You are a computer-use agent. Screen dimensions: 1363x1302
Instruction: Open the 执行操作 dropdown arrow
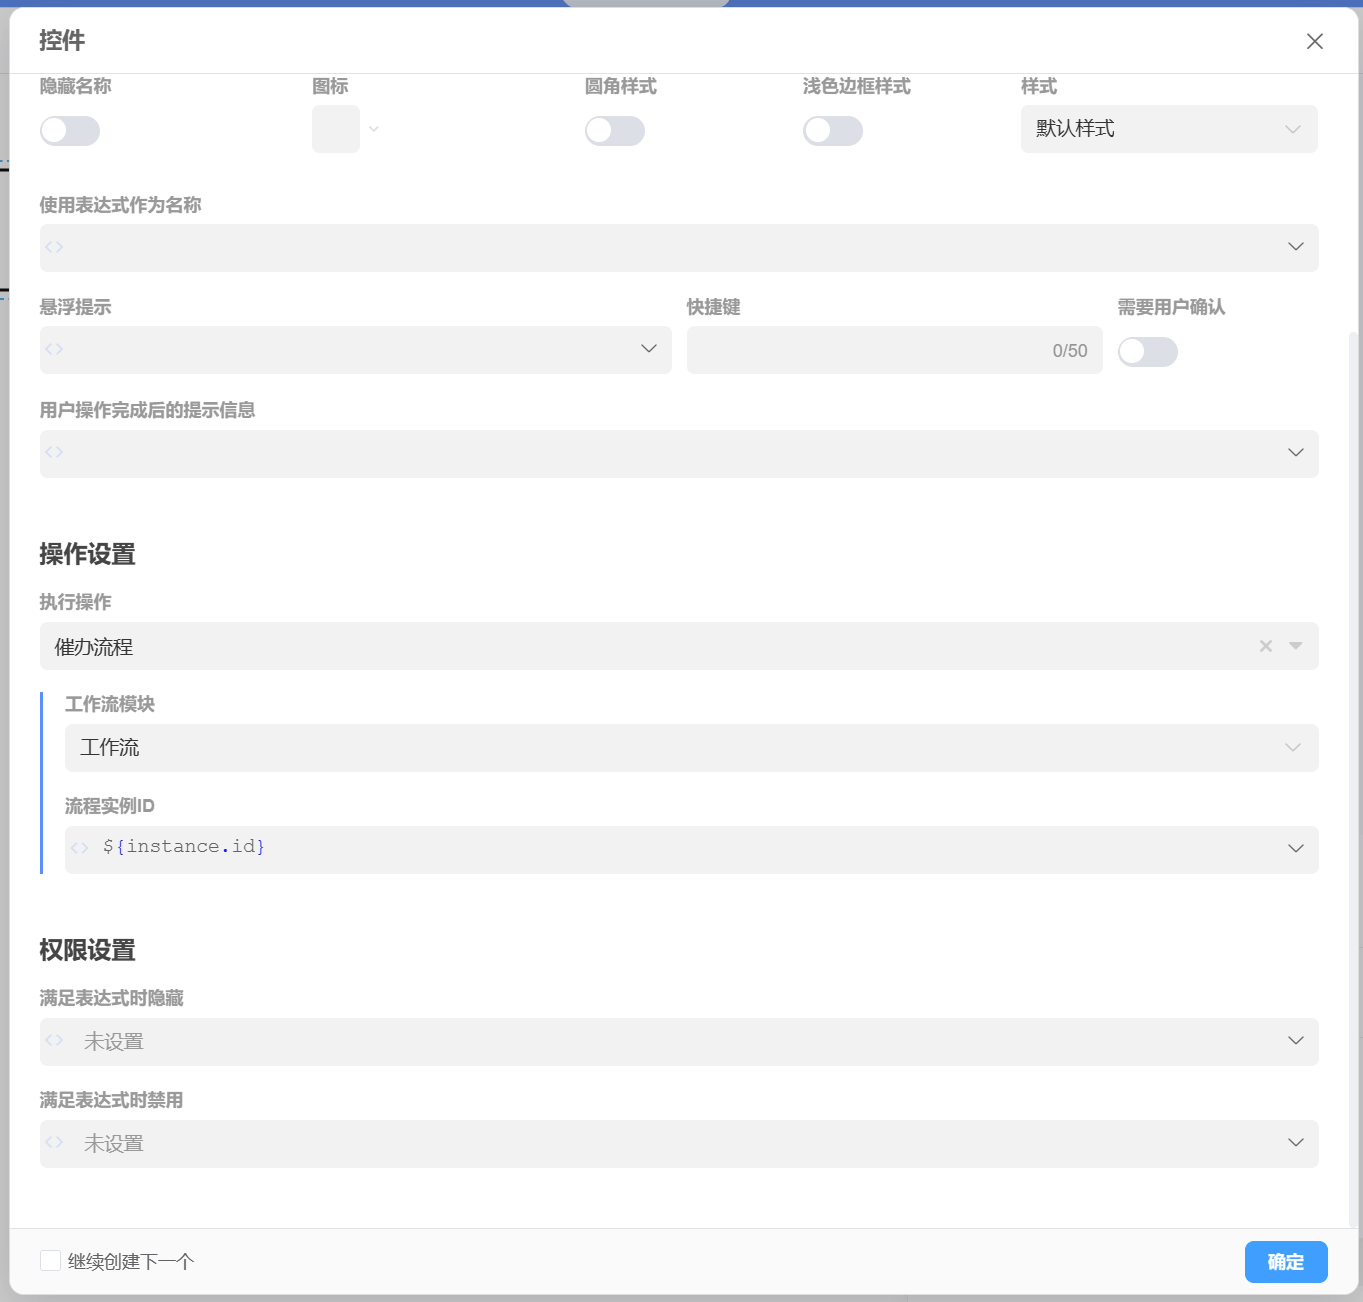1296,646
